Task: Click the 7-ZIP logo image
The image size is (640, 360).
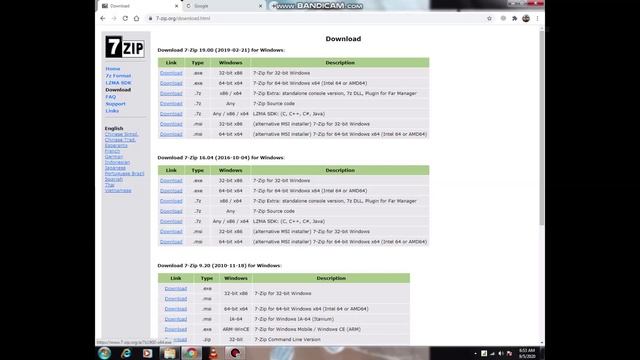Action: [125, 47]
